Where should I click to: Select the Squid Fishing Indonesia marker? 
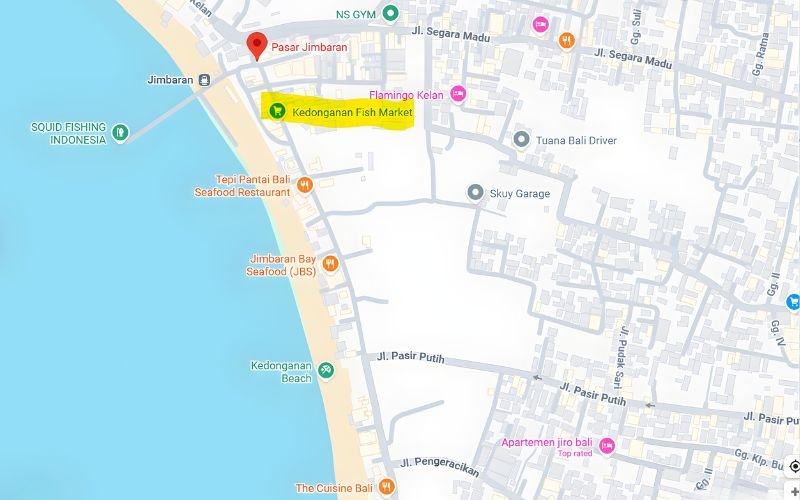(120, 133)
